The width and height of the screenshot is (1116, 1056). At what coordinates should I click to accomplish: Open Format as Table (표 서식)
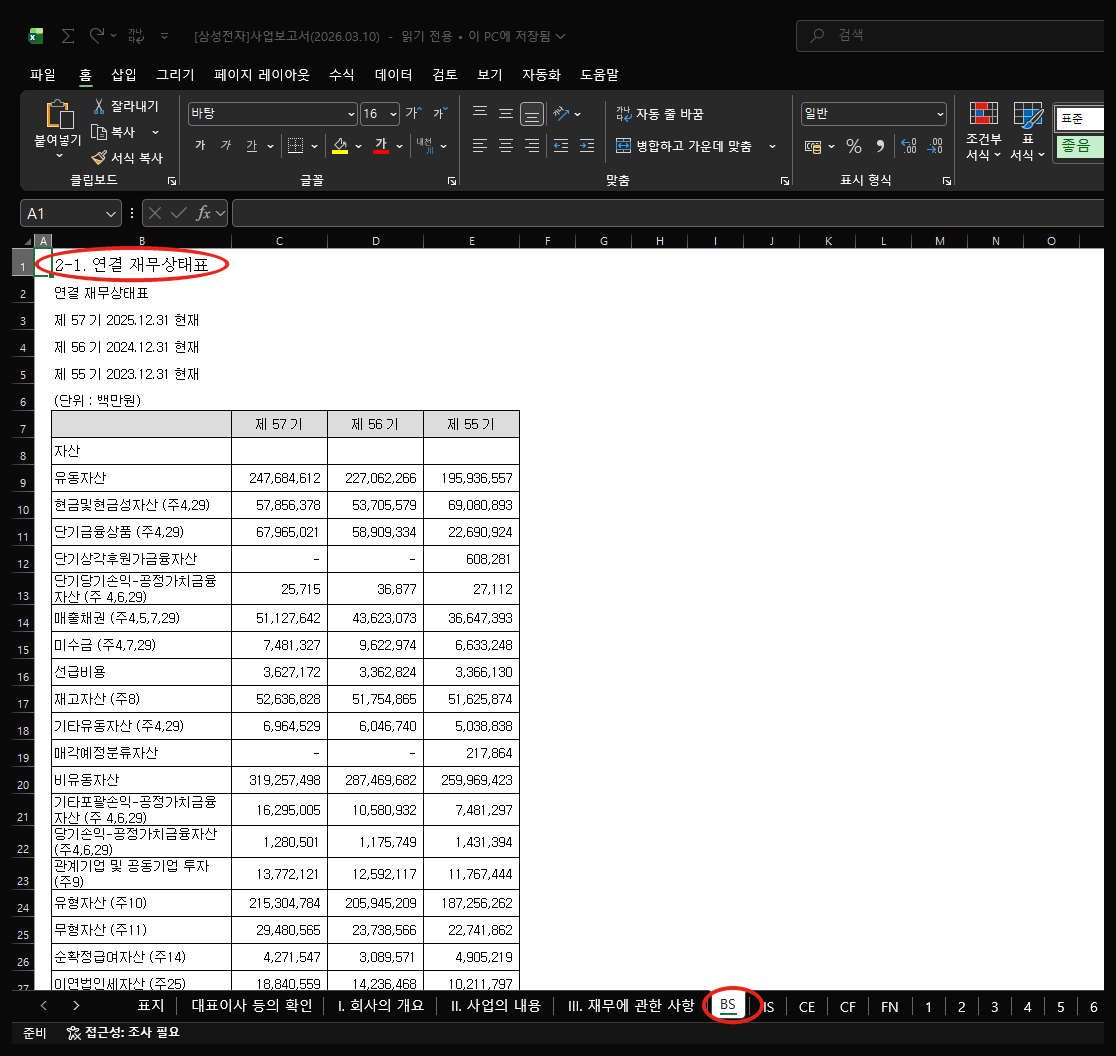[x=1028, y=131]
